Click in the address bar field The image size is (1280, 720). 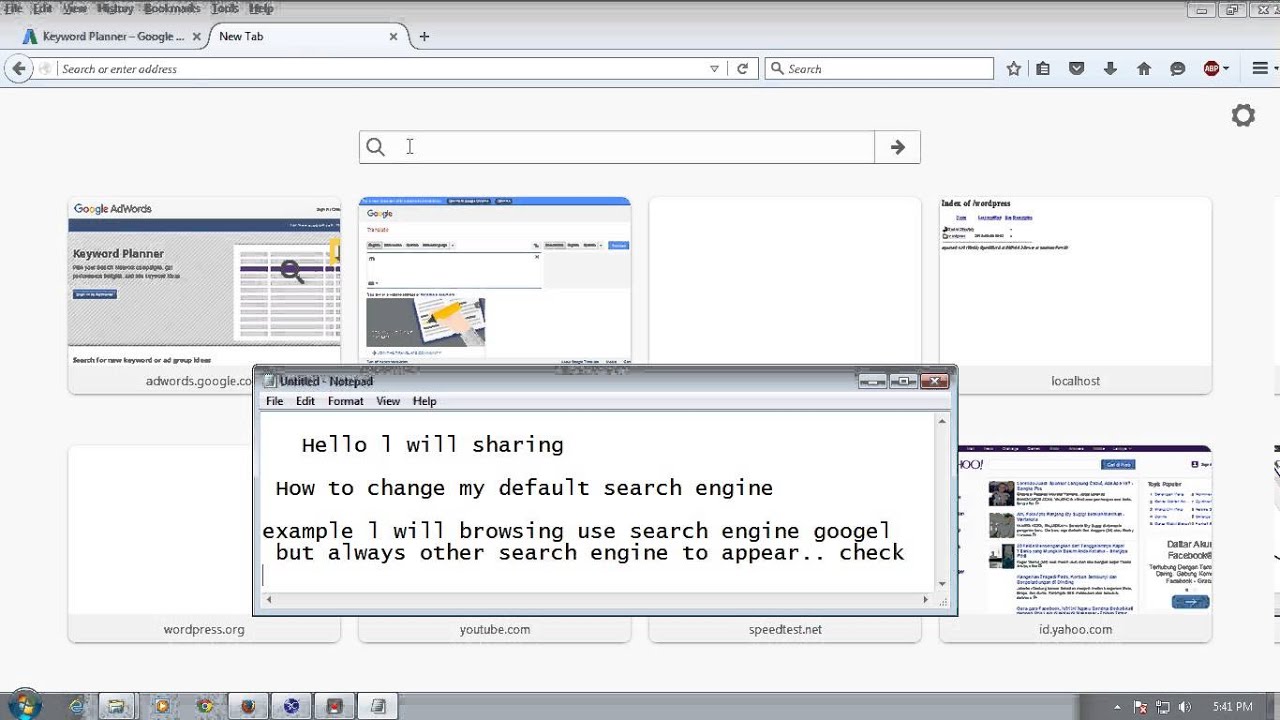click(x=380, y=69)
